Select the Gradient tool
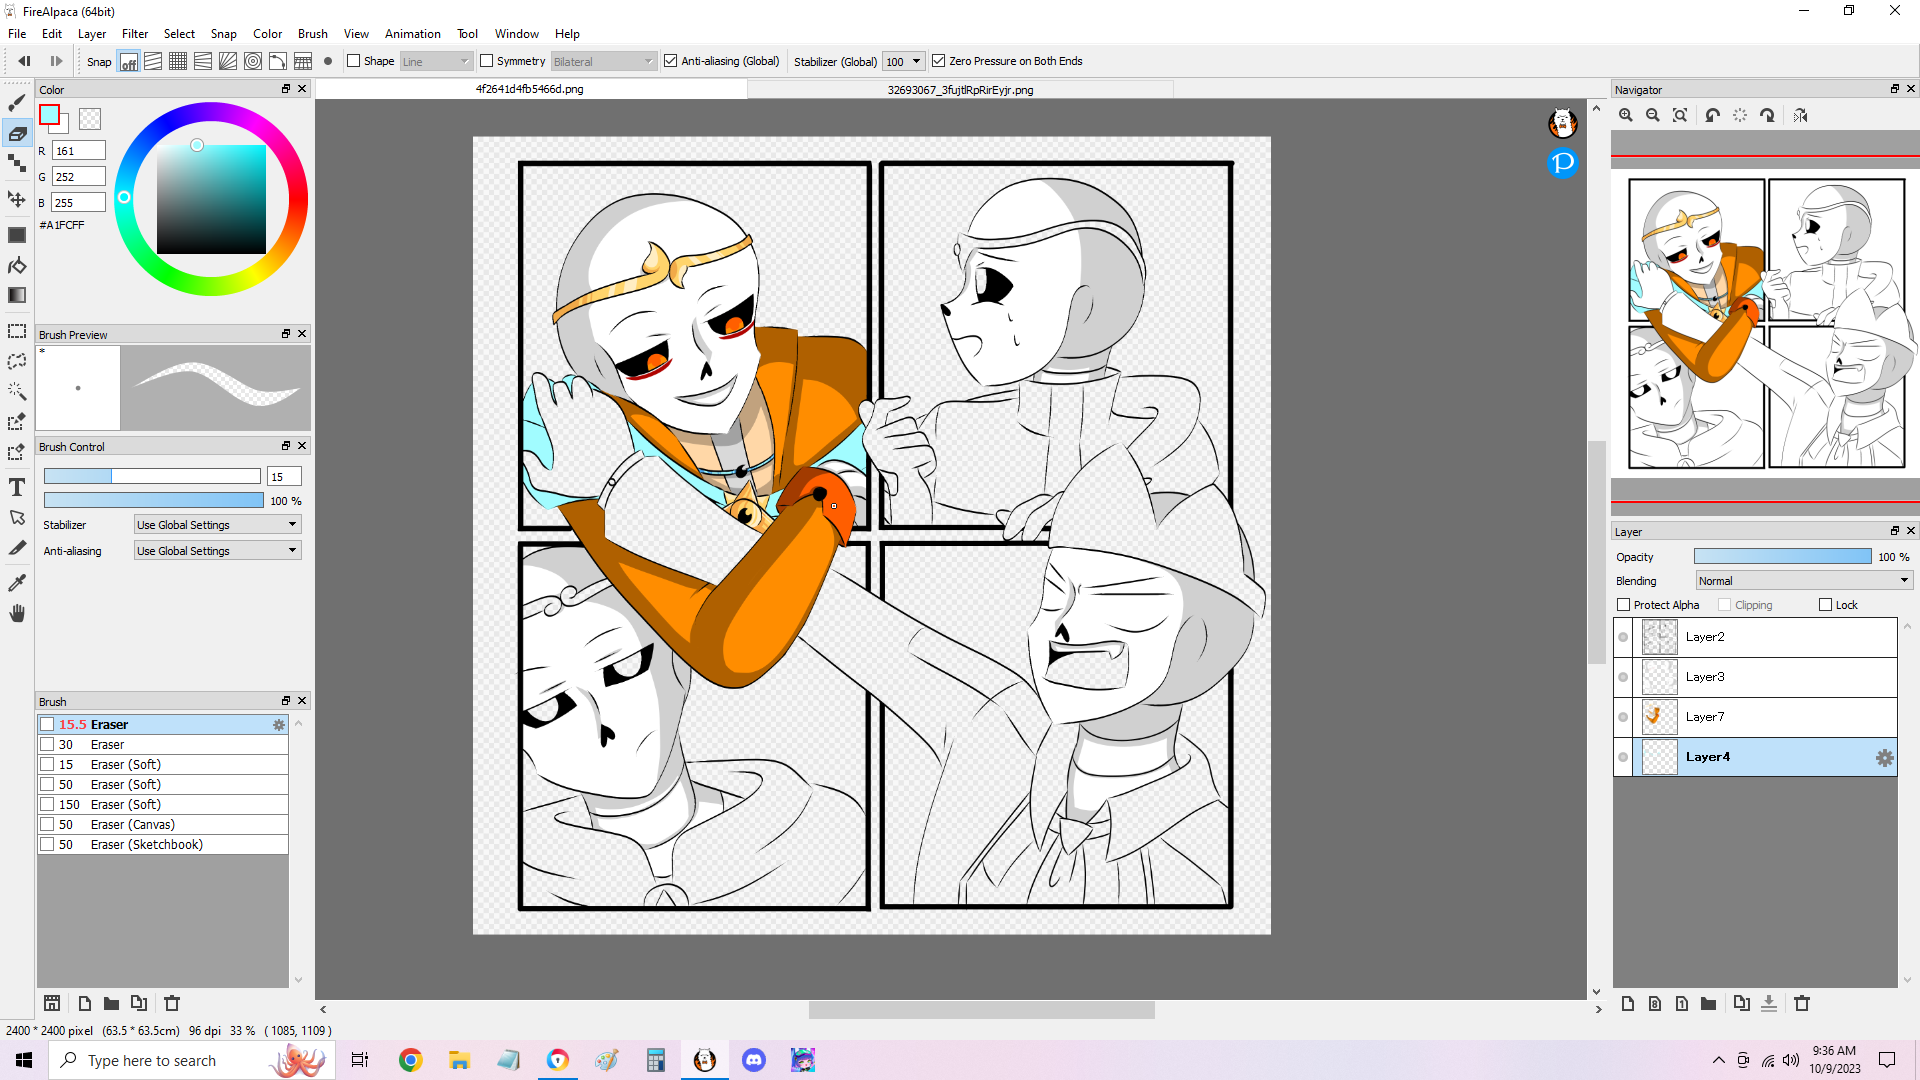The image size is (1920, 1080). click(17, 295)
